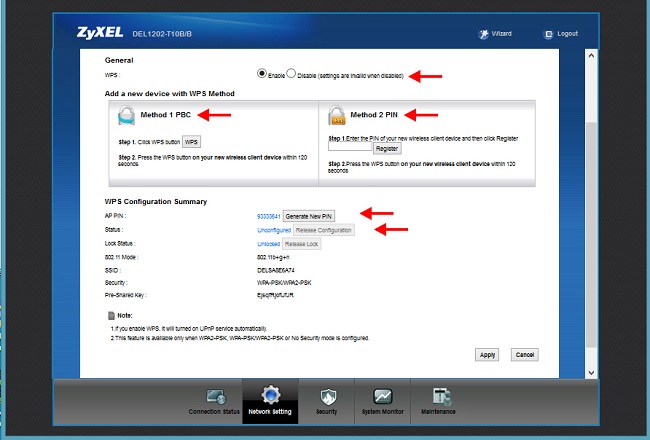Click Release Lock button

coord(301,244)
